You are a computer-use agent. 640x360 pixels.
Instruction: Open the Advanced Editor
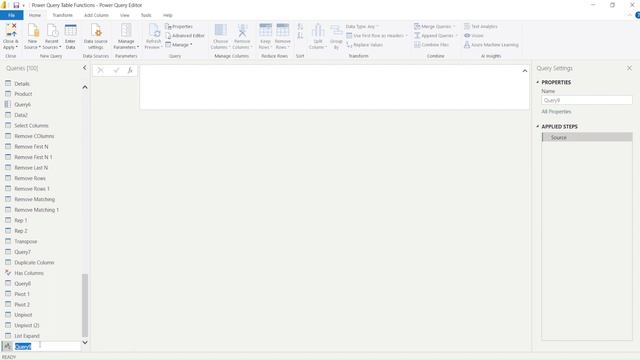185,36
